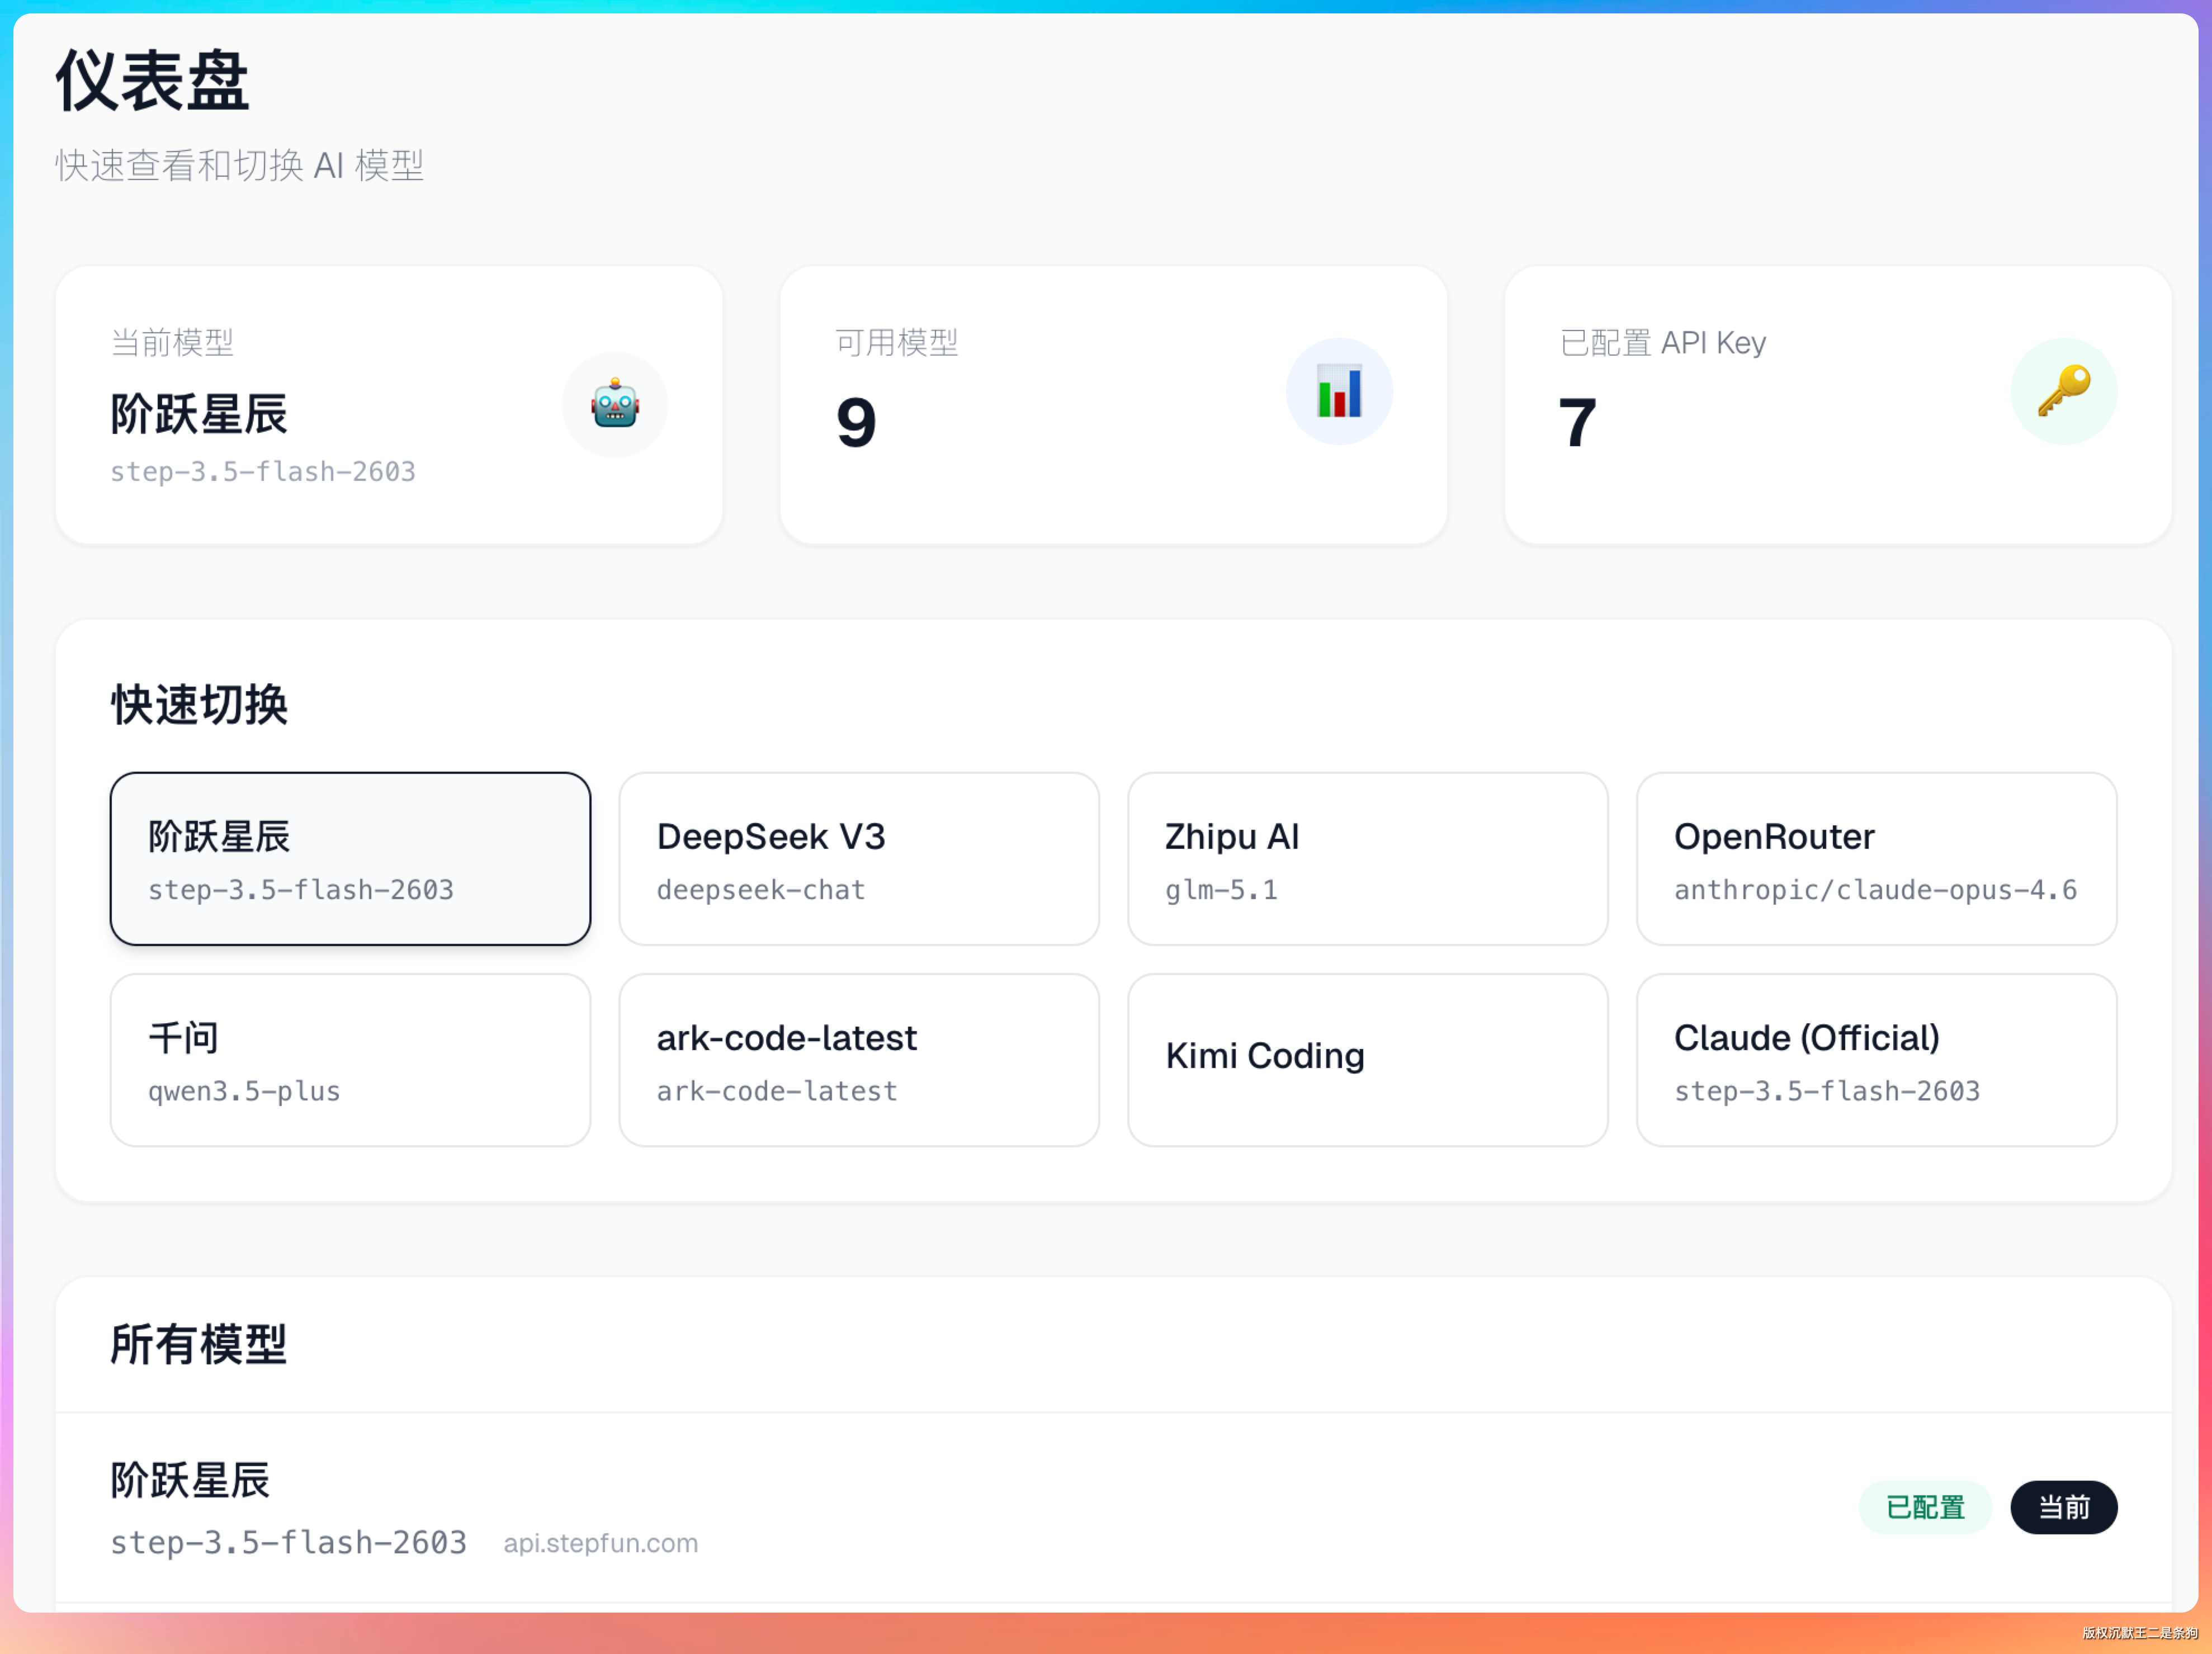The width and height of the screenshot is (2212, 1654).
Task: Click the bar chart icon in available models card
Action: coord(1338,391)
